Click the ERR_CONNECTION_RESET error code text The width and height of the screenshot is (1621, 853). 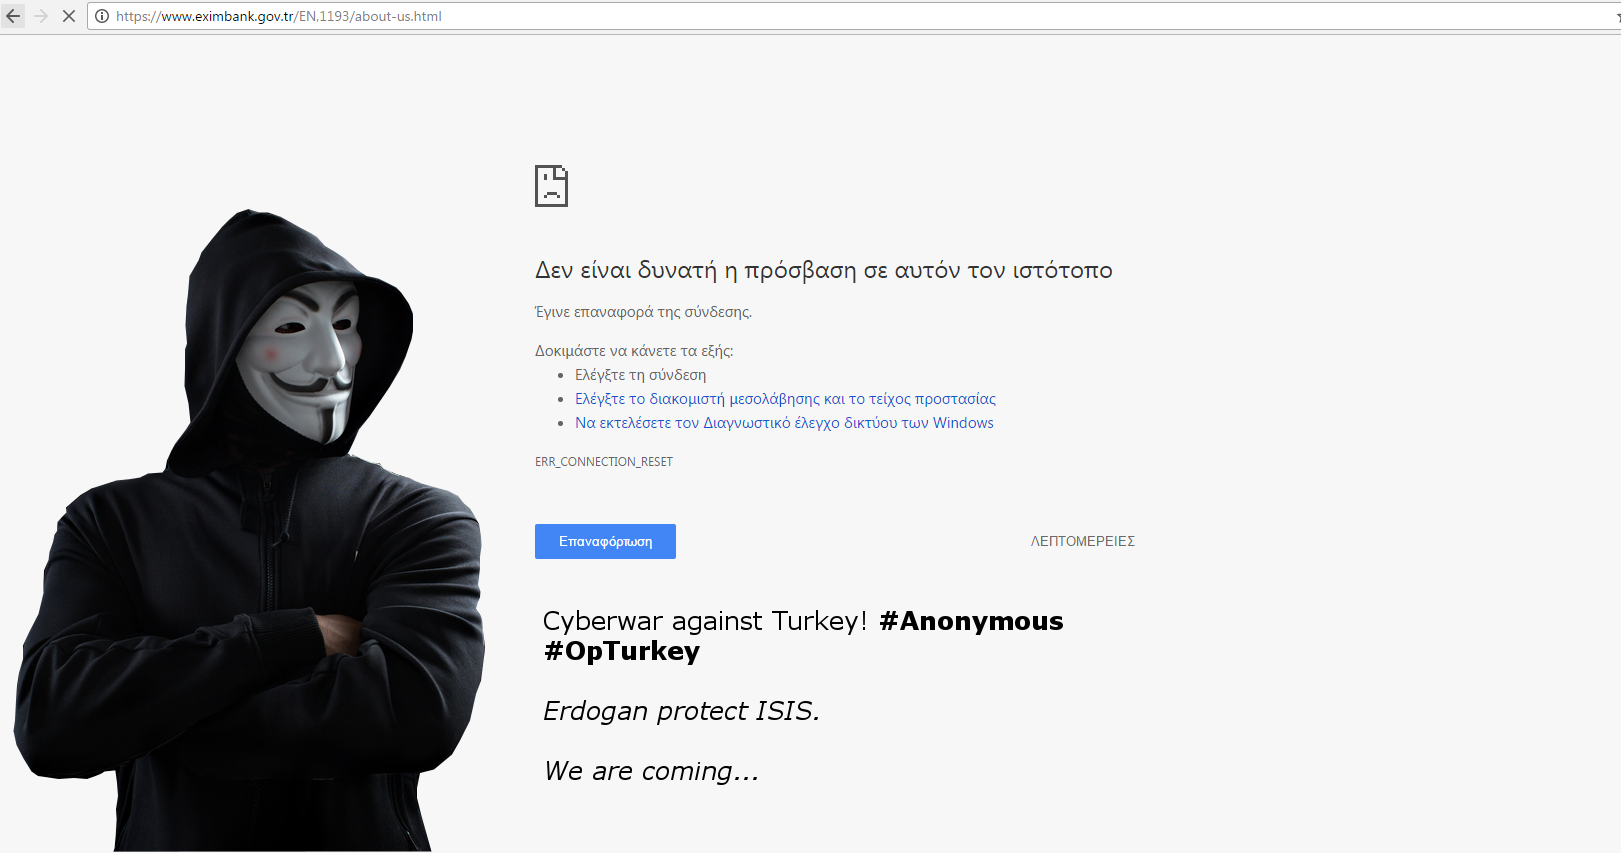[604, 462]
